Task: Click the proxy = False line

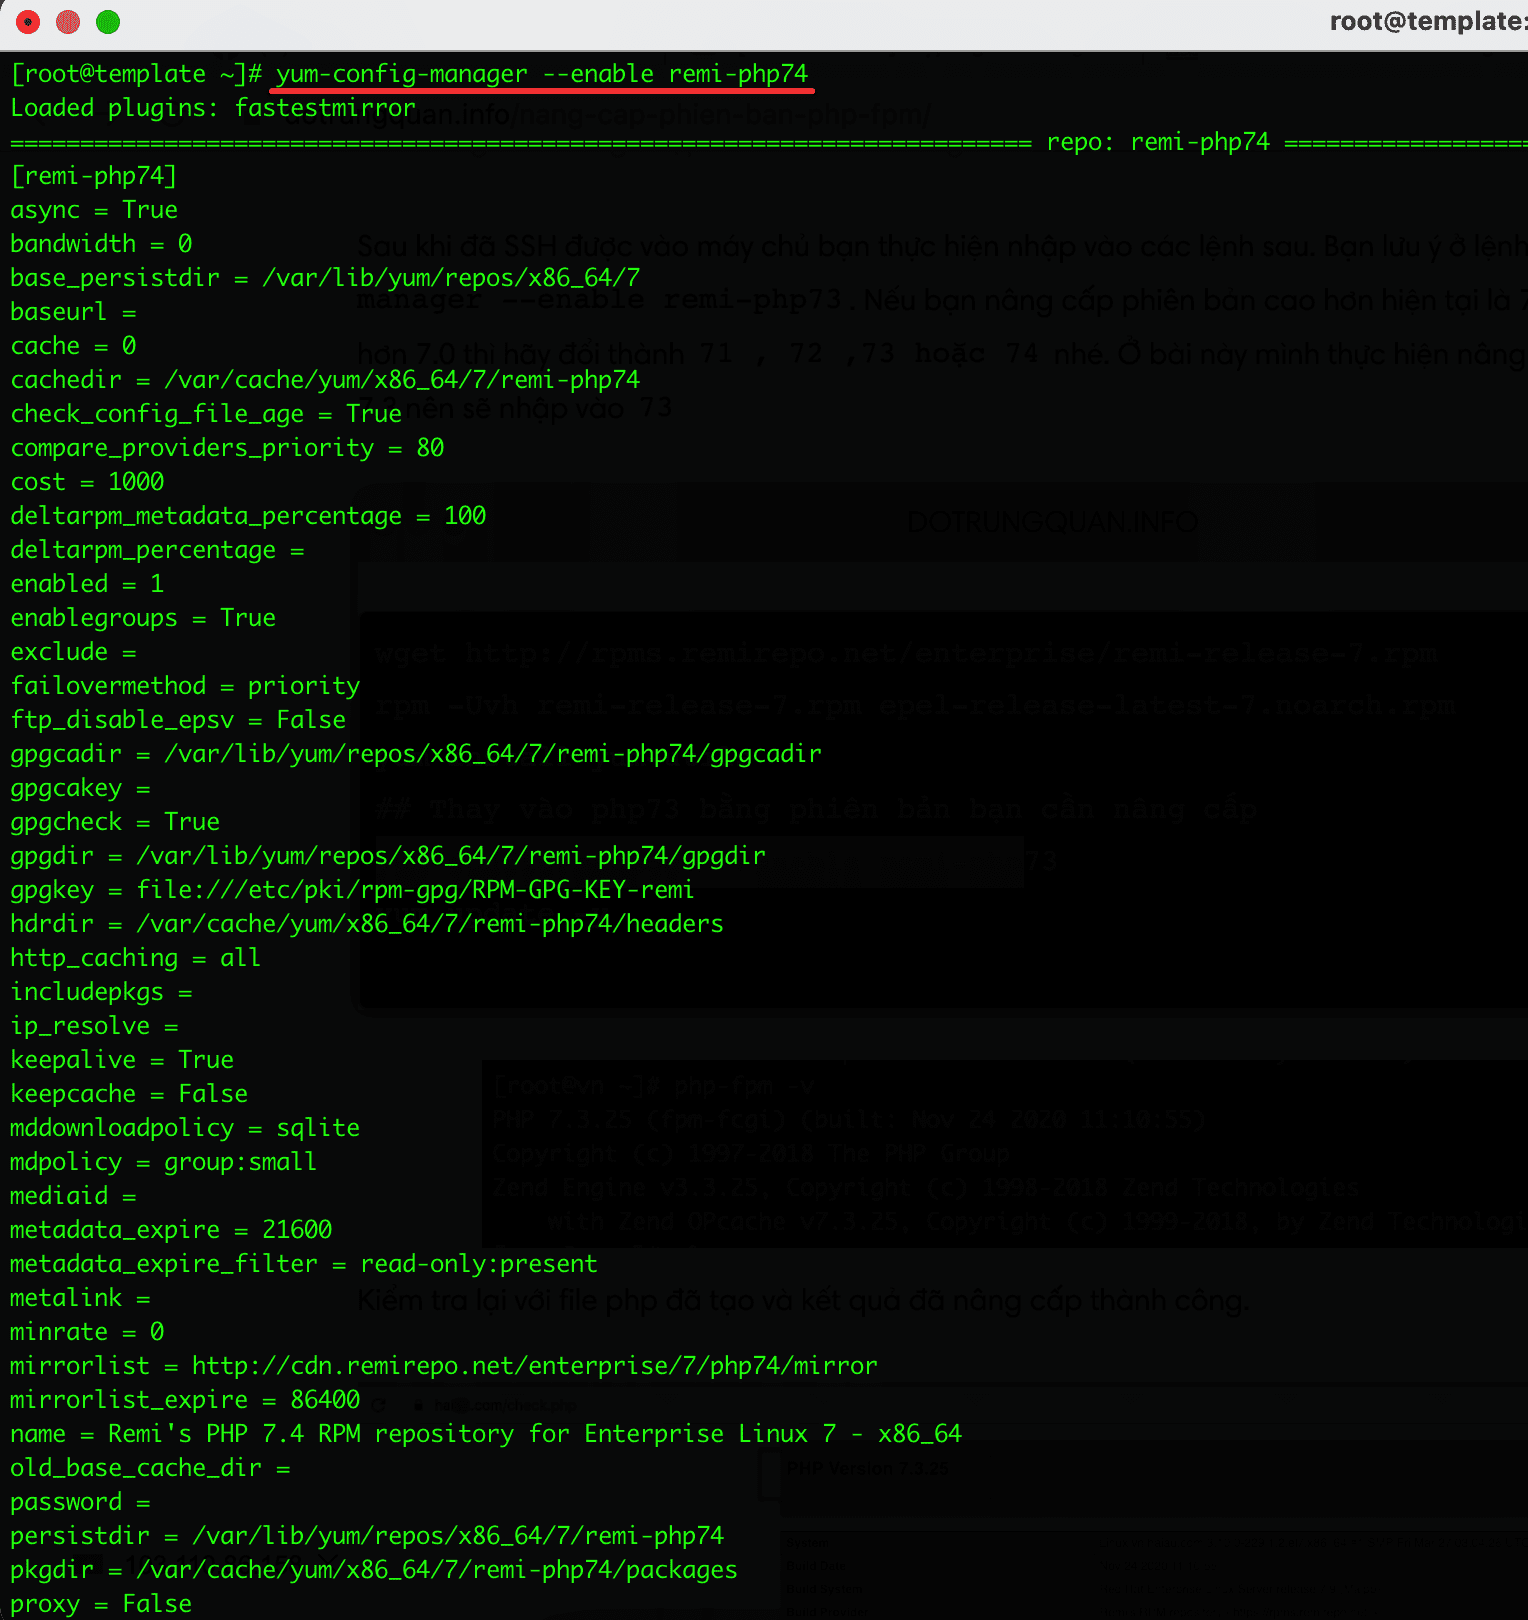Action: click(x=101, y=1604)
